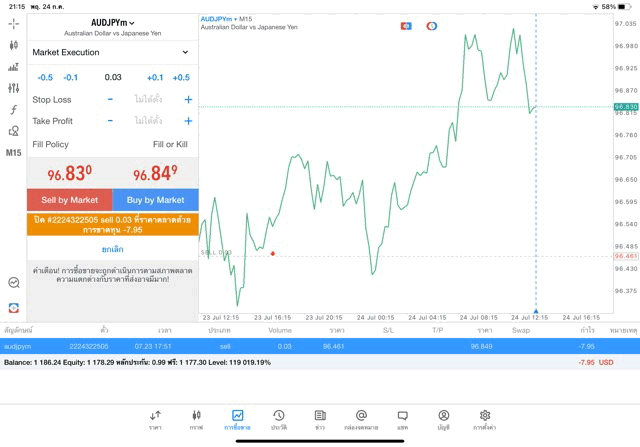Open the News tab icon
The width and height of the screenshot is (640, 447).
[x=320, y=419]
